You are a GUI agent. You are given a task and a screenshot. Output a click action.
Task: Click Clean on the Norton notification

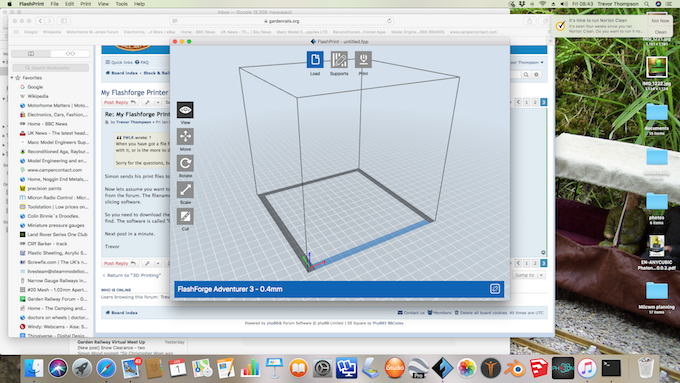click(660, 32)
